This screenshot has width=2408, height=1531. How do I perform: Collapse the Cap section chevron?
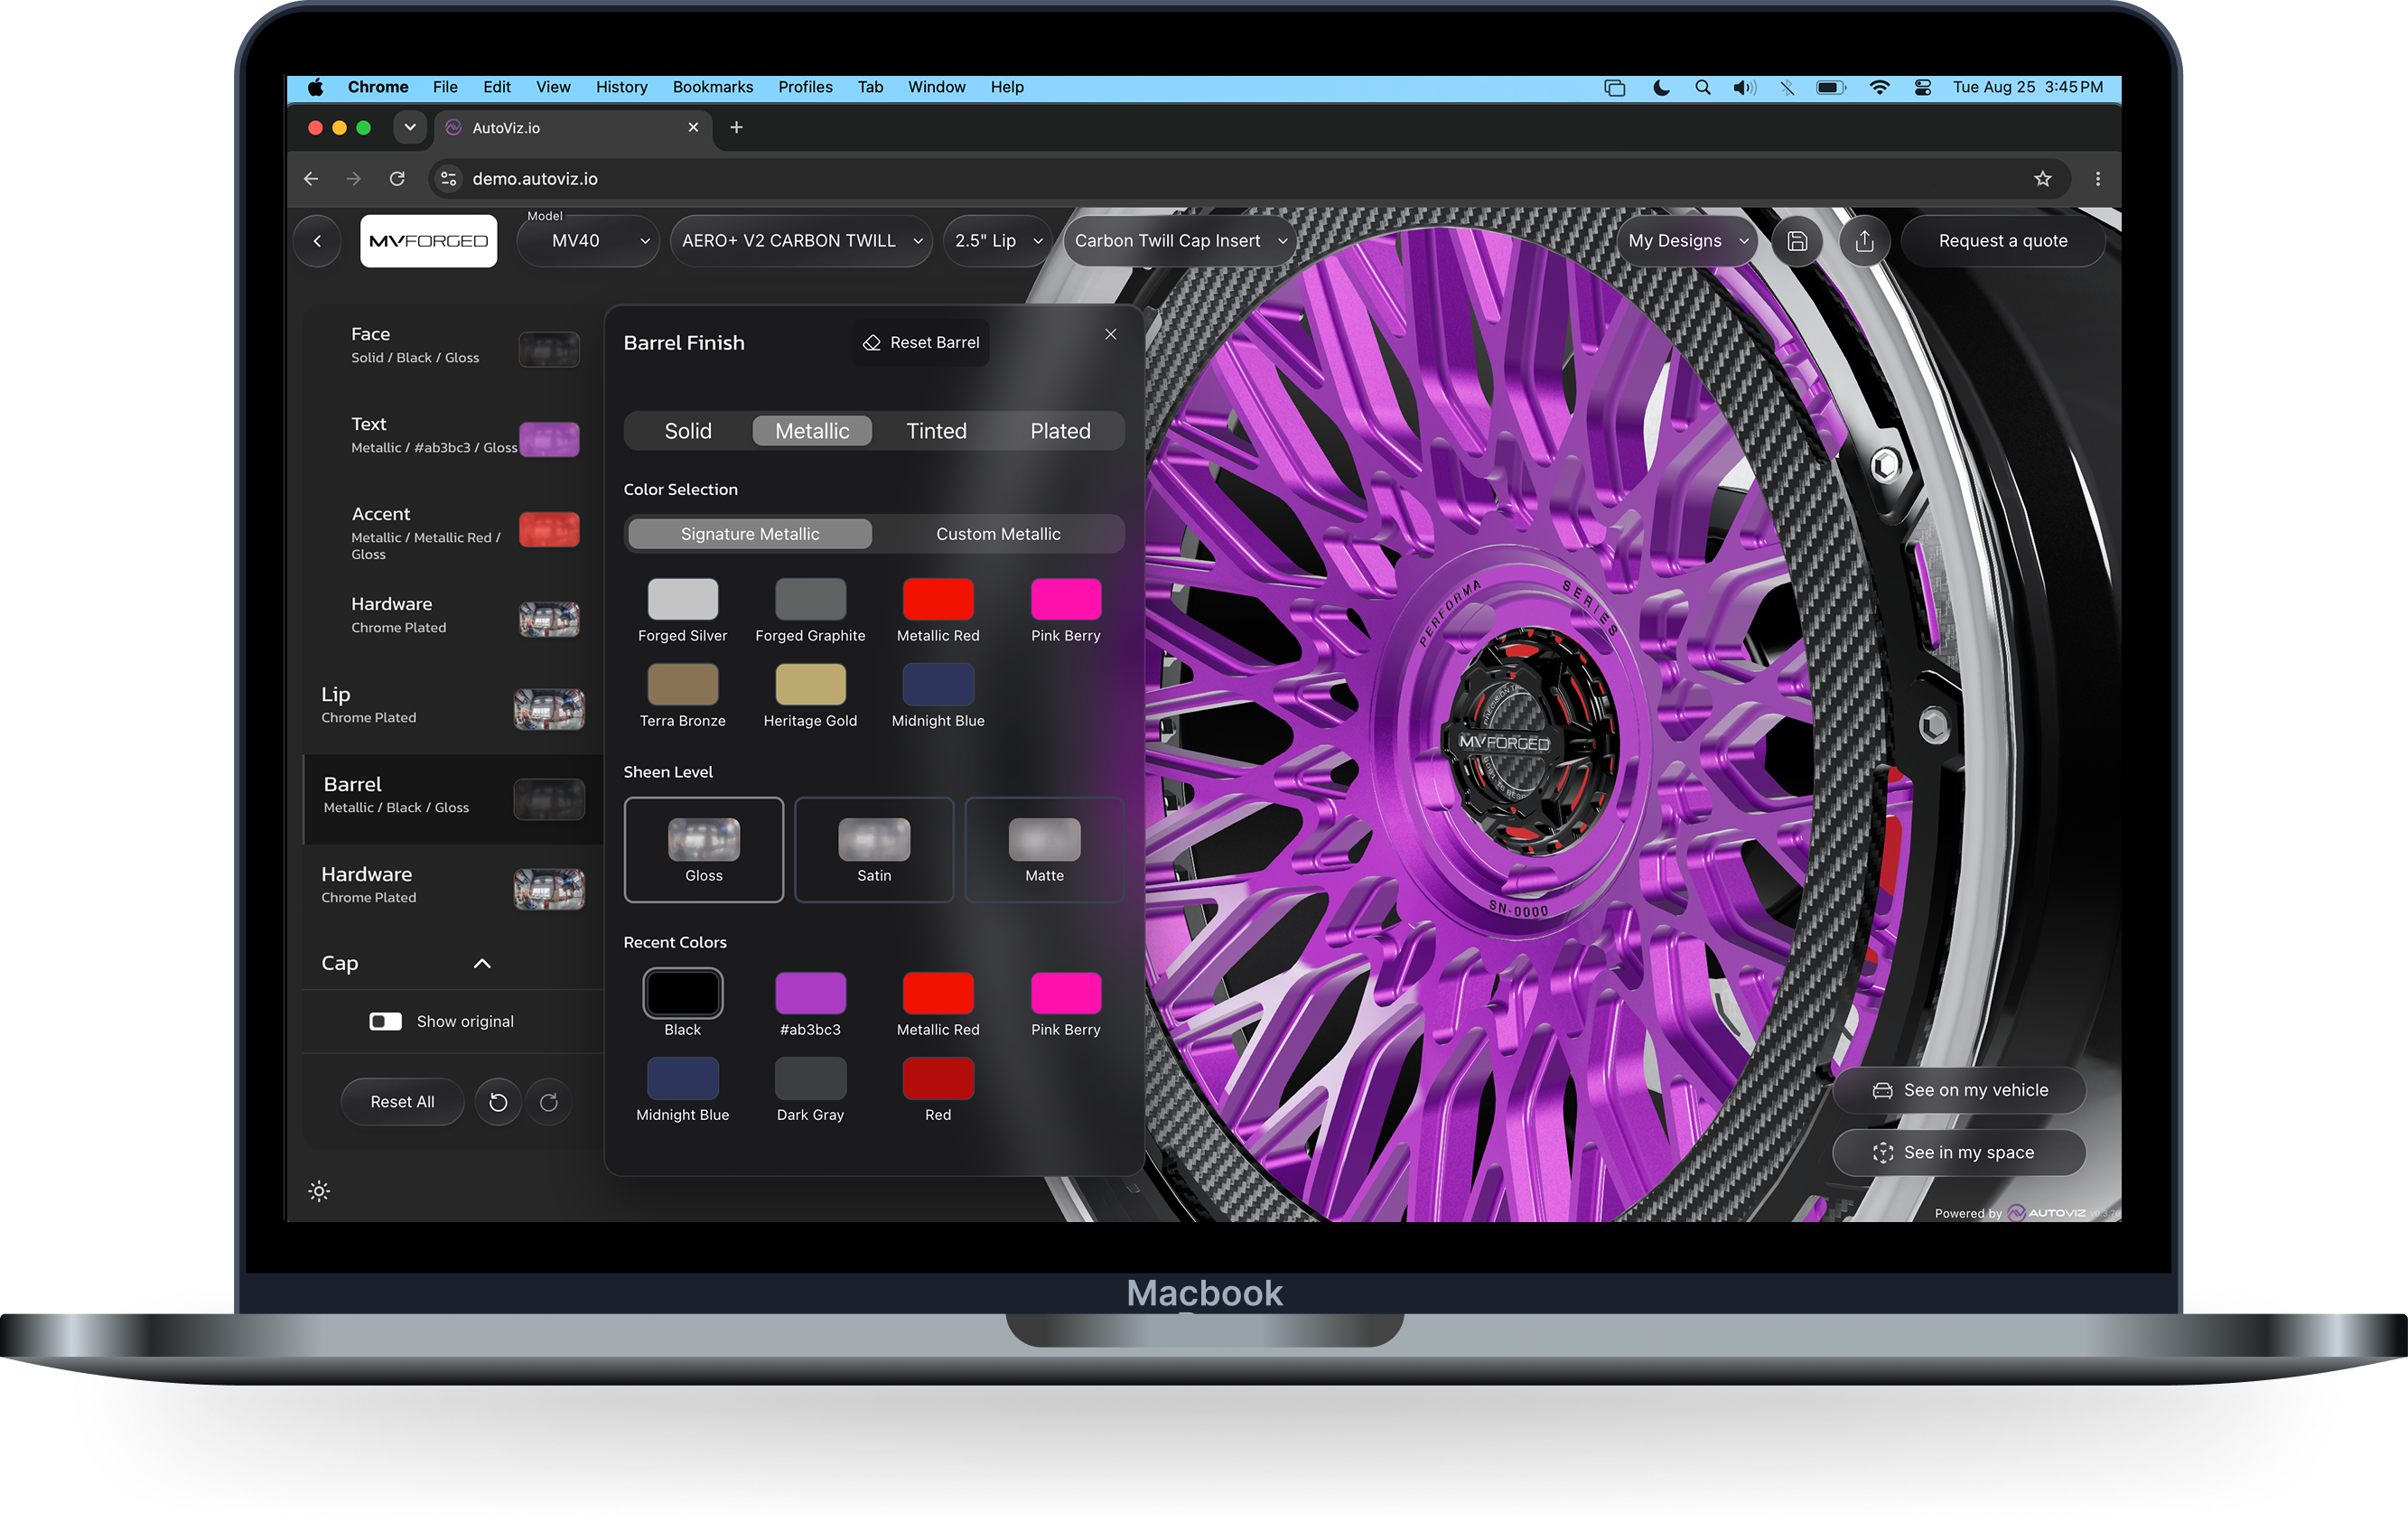click(x=482, y=963)
